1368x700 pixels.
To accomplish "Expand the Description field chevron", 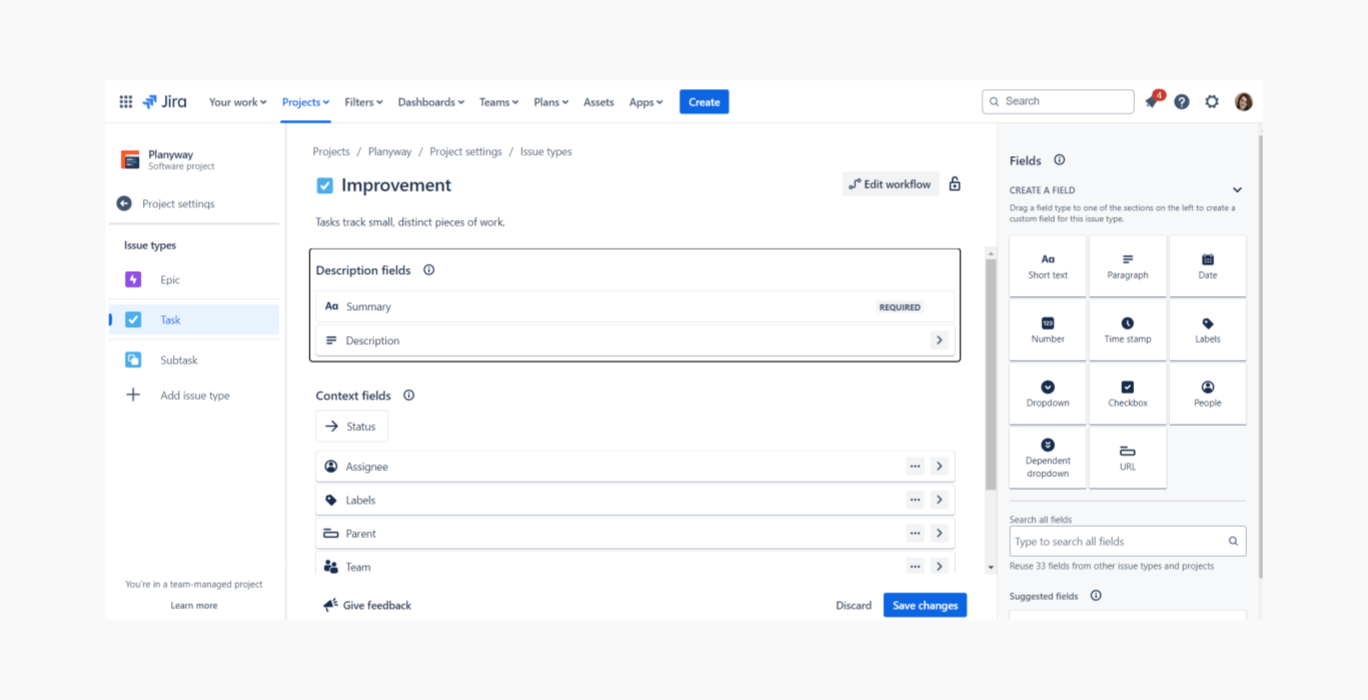I will pyautogui.click(x=939, y=341).
